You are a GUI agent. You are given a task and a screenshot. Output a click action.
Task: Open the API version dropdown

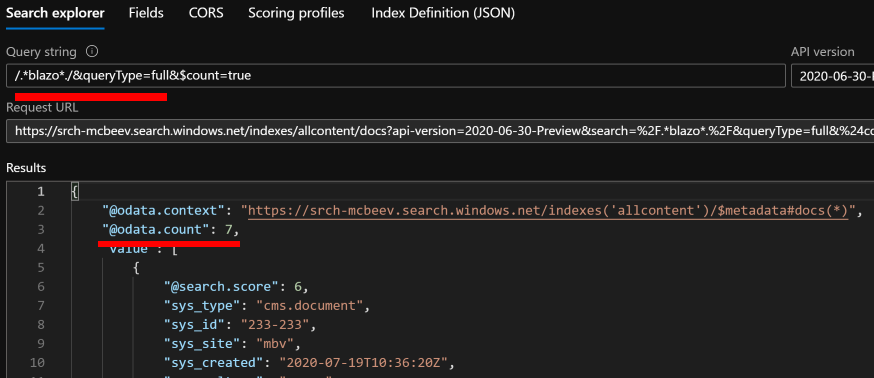[x=832, y=76]
